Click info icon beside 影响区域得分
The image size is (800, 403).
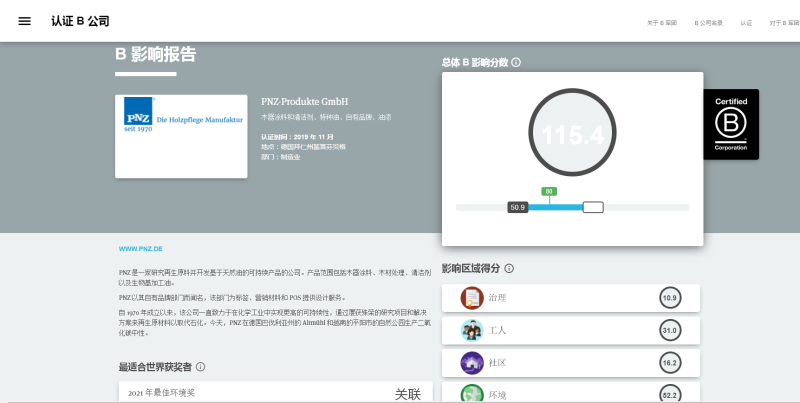[509, 268]
